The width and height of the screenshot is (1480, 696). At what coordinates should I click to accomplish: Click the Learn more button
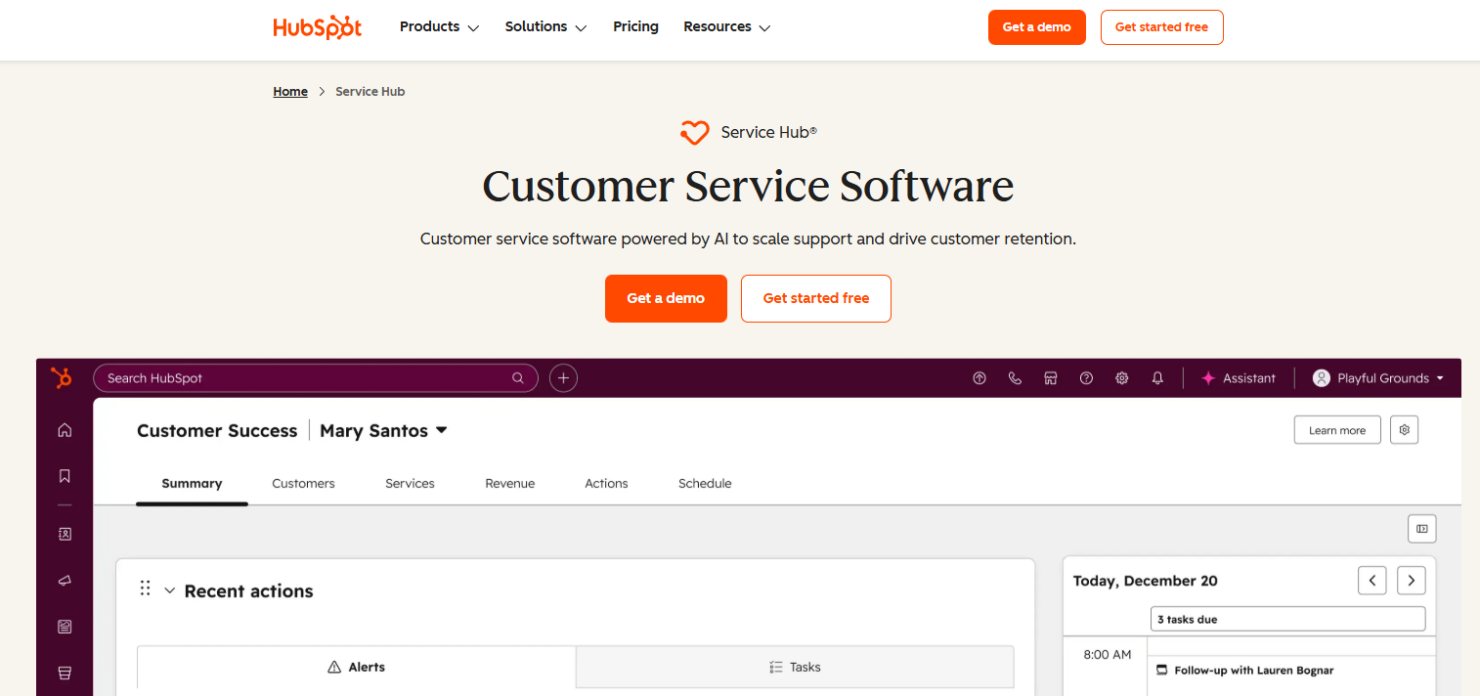tap(1337, 430)
